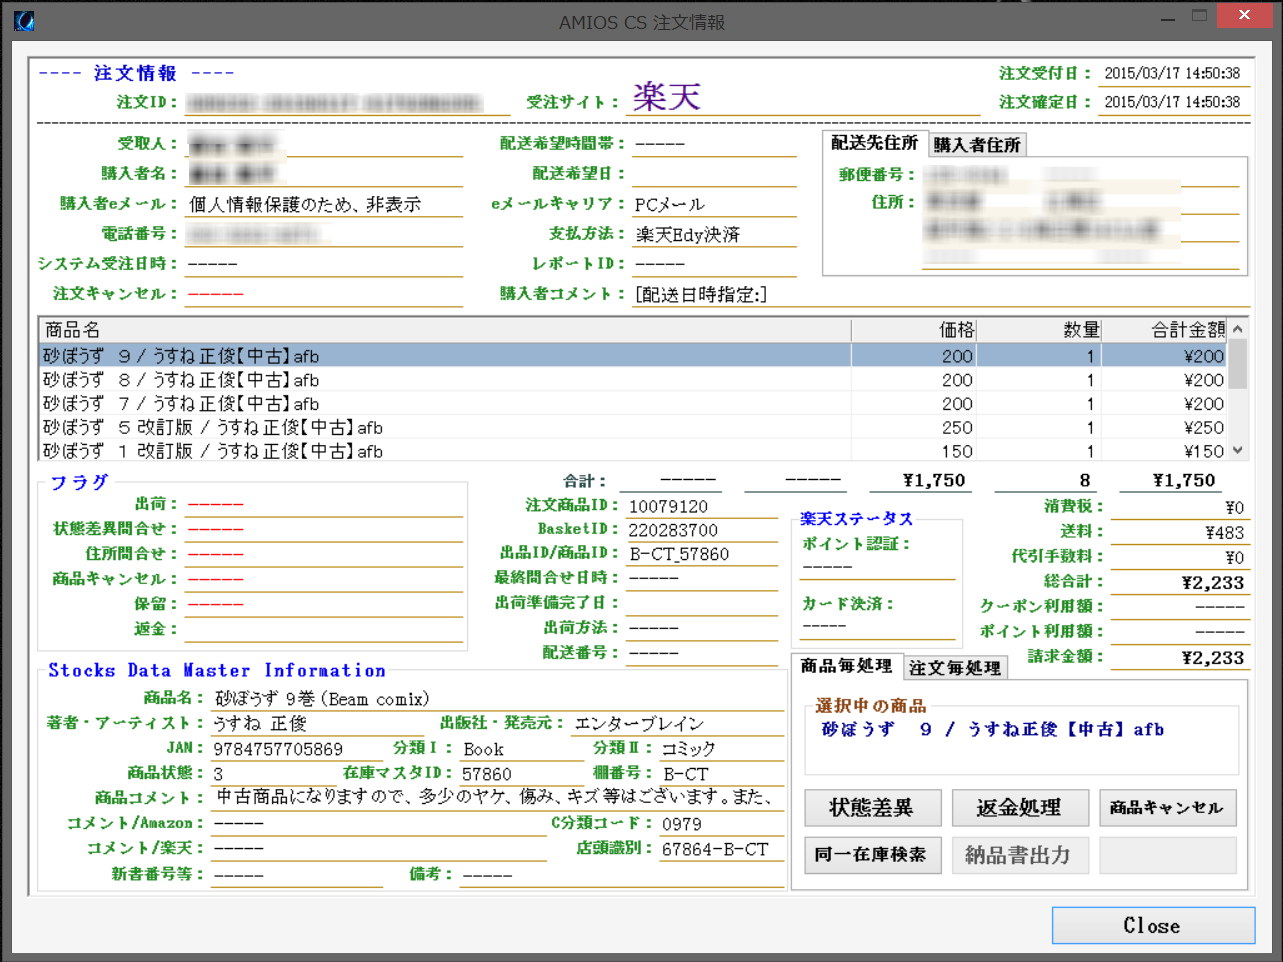The width and height of the screenshot is (1283, 962).
Task: Select row 砂ぼうず 1 改訂版
Action: 633,451
